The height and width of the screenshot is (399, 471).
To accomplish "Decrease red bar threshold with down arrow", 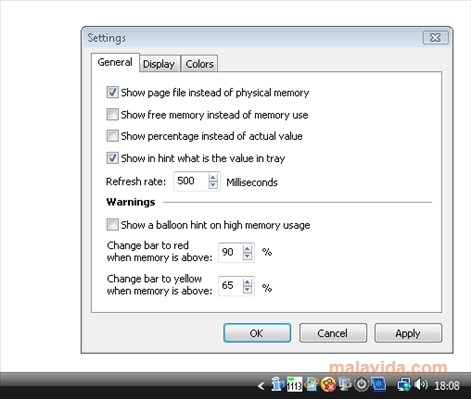I will [x=247, y=256].
